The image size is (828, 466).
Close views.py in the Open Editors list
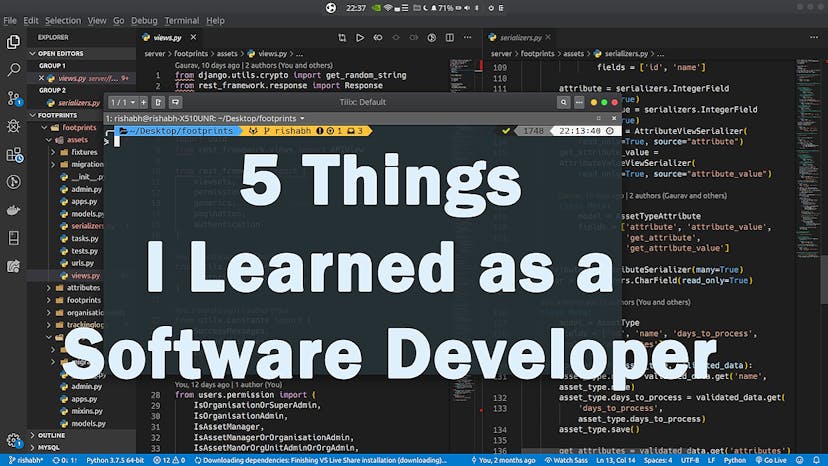coord(41,78)
